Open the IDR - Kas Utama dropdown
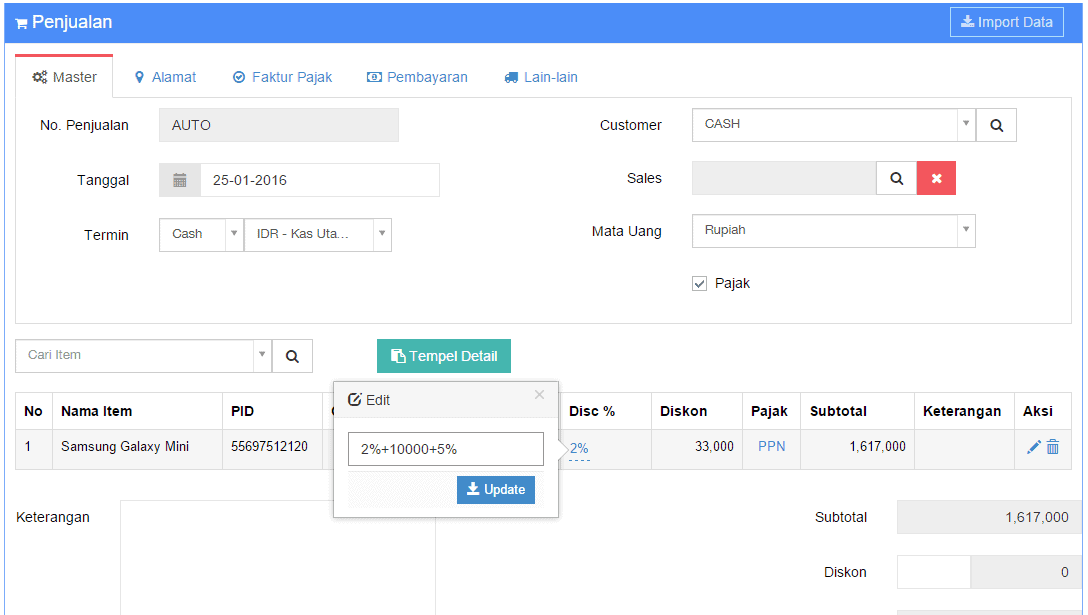The width and height of the screenshot is (1088, 615). pyautogui.click(x=382, y=234)
